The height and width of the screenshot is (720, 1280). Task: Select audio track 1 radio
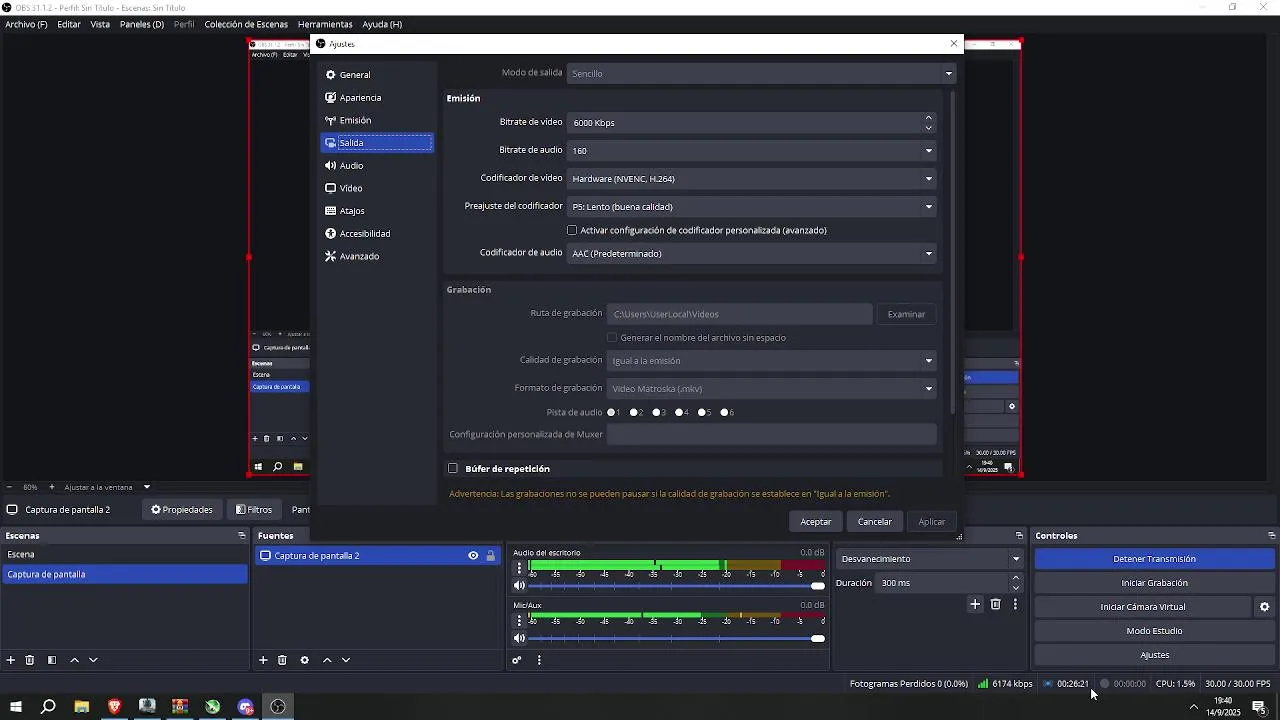[611, 412]
